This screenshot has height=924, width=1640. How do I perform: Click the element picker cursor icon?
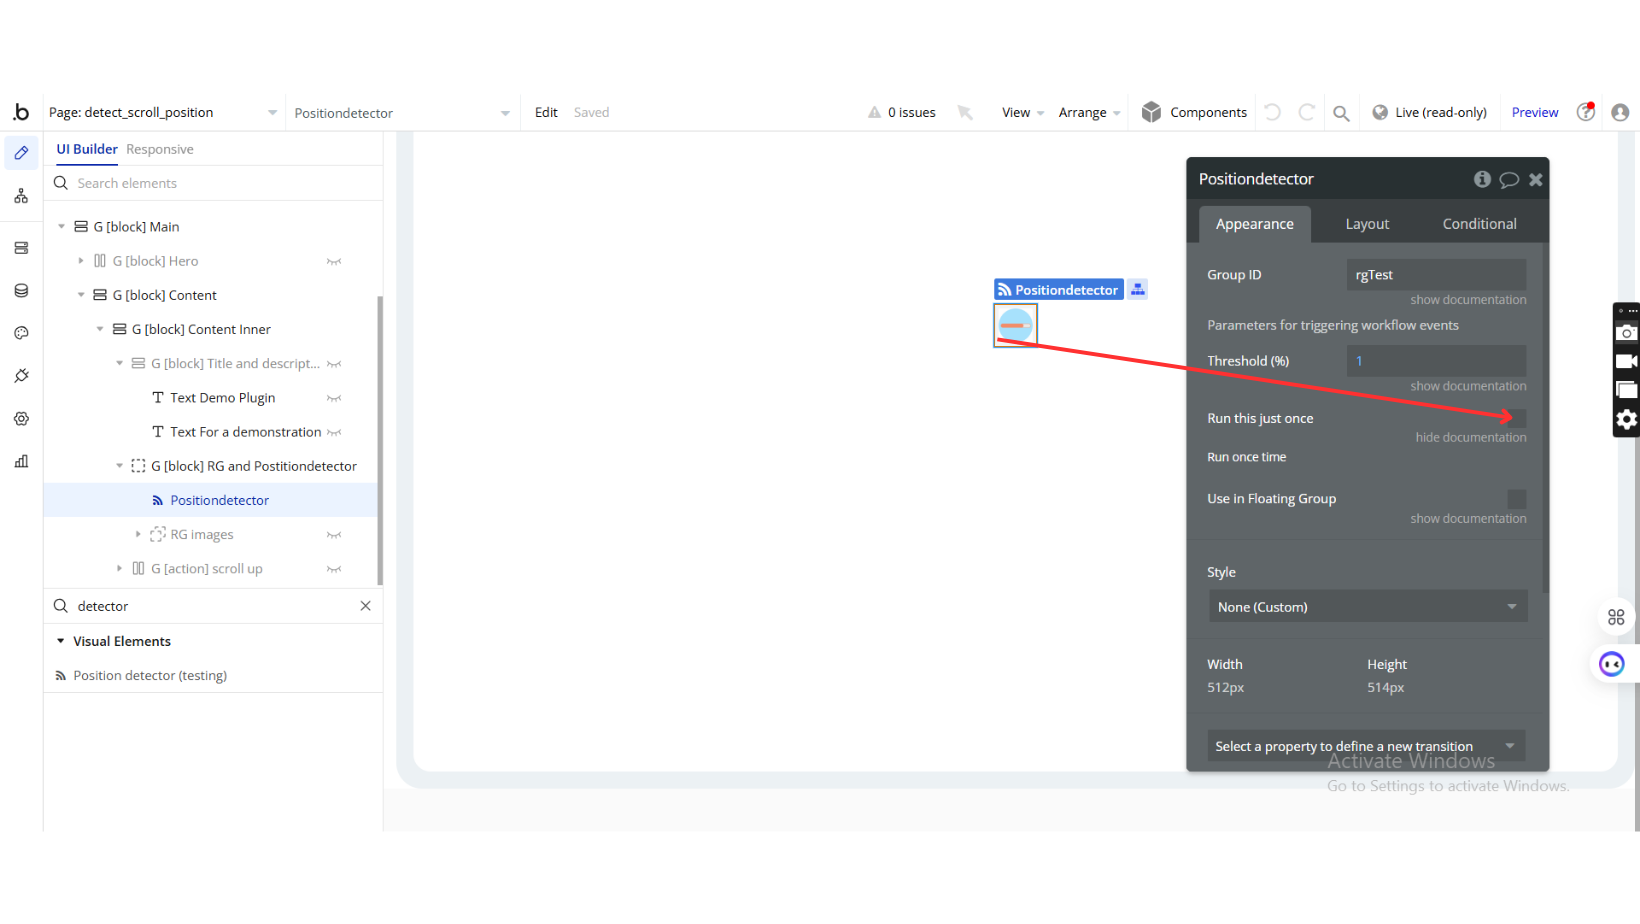pos(965,112)
